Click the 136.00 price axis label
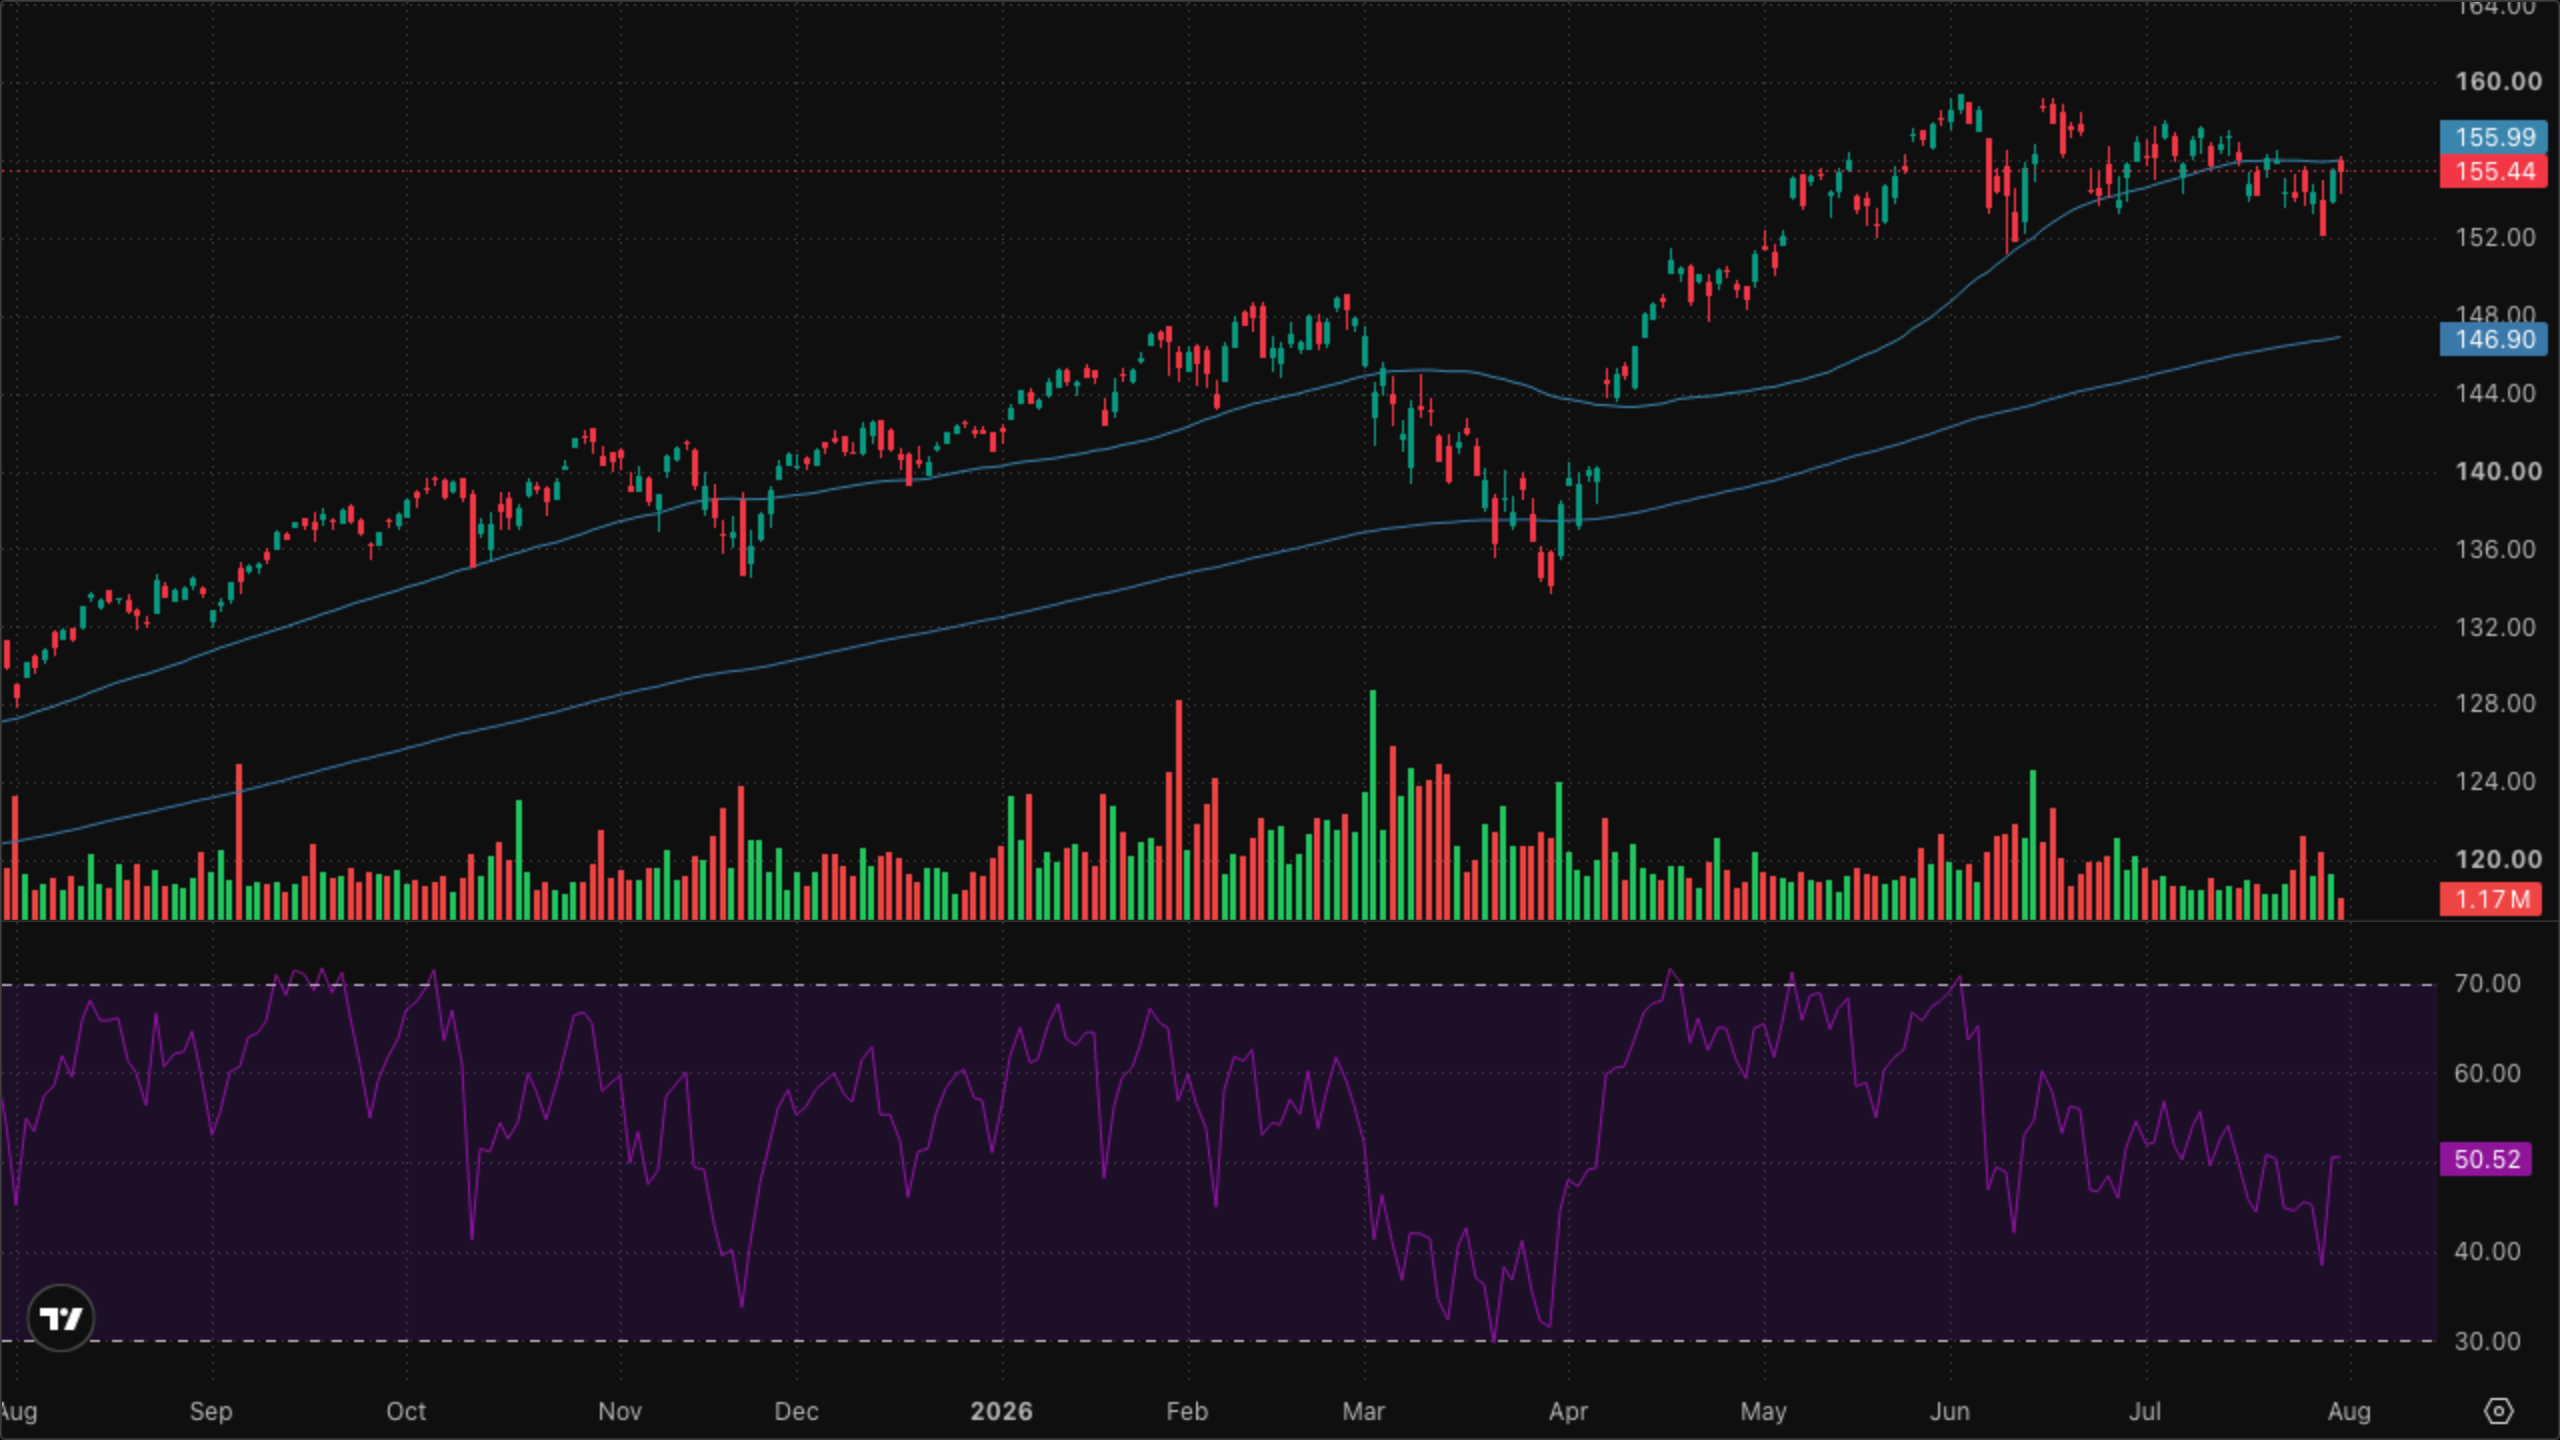Screen dimensions: 2560x1440 click(2495, 549)
